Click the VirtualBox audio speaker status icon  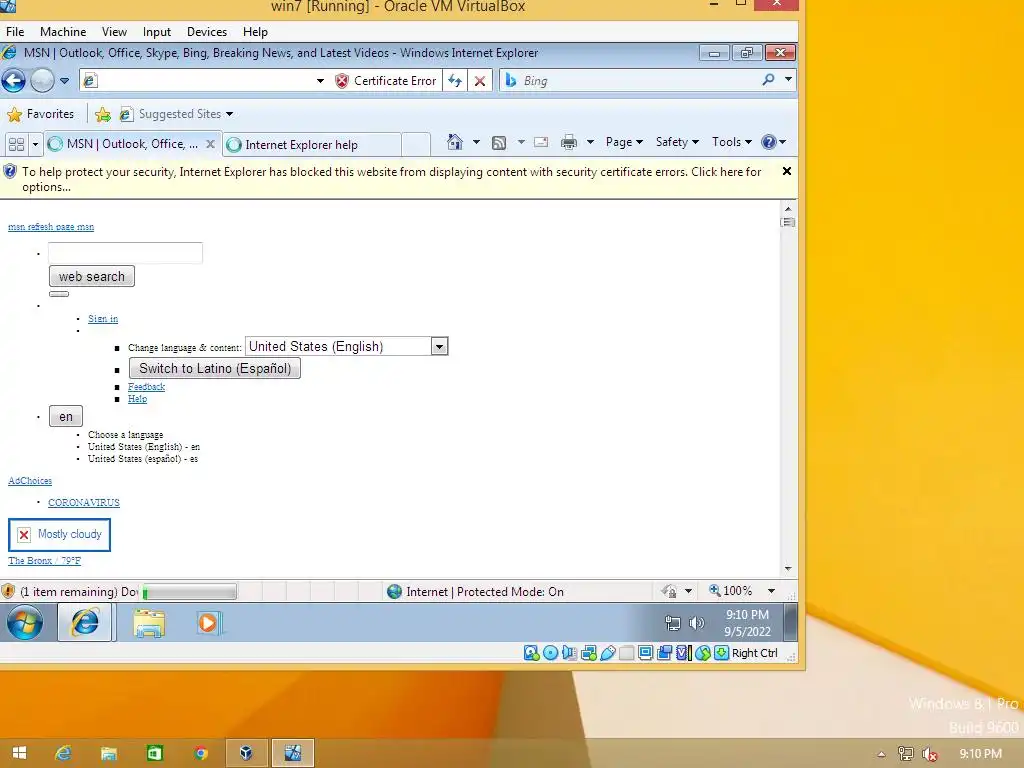pos(569,652)
